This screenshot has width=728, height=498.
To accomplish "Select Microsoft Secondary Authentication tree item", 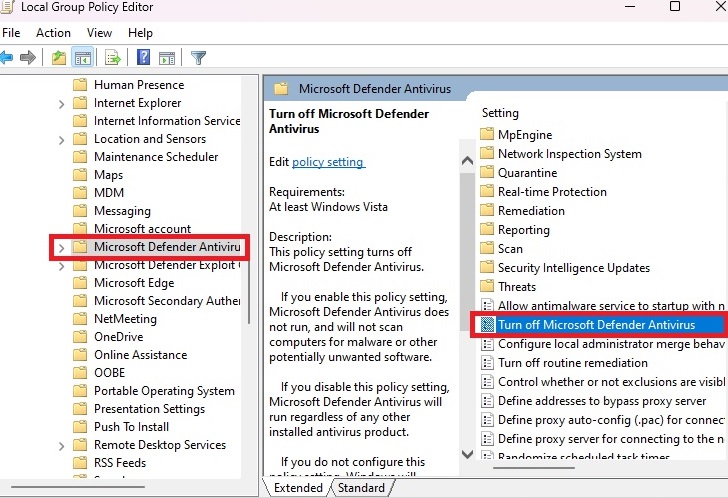I will coord(167,301).
